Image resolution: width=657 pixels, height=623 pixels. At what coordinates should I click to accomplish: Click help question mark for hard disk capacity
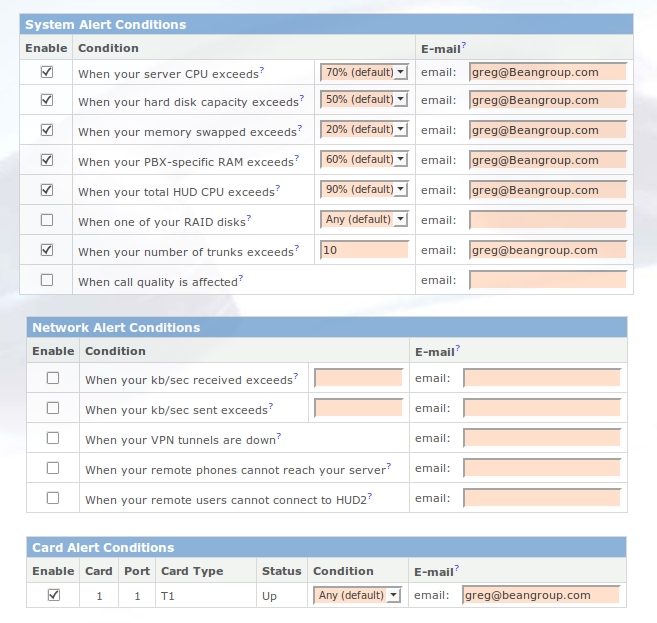pyautogui.click(x=302, y=98)
